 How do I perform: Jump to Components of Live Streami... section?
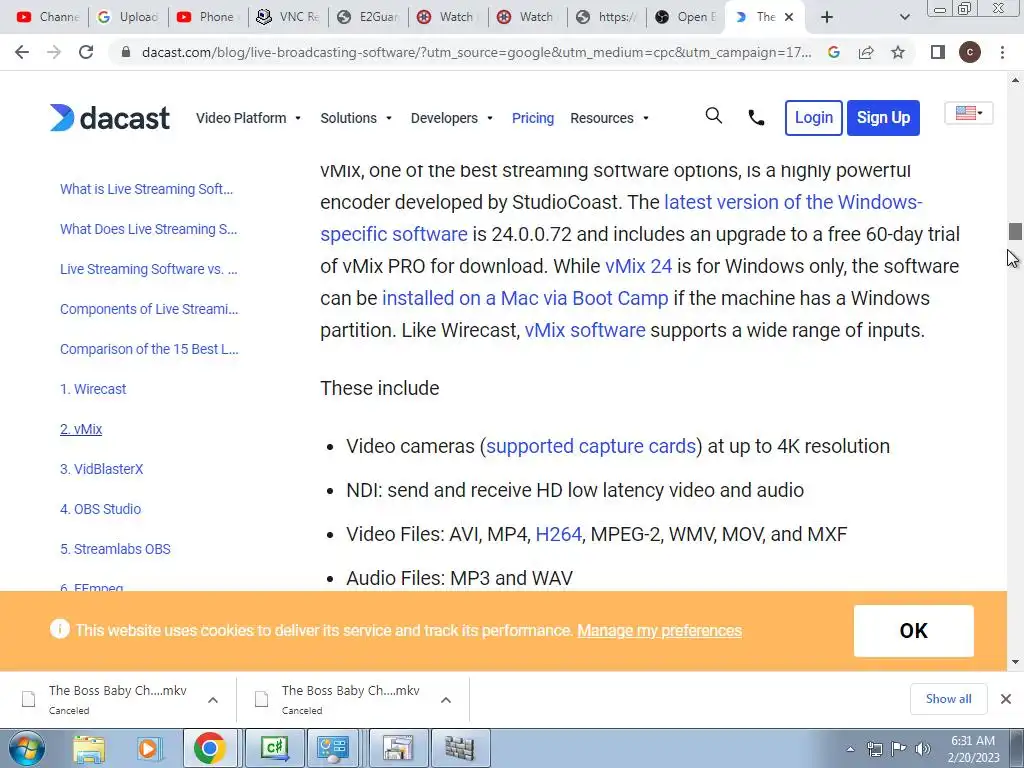click(149, 309)
